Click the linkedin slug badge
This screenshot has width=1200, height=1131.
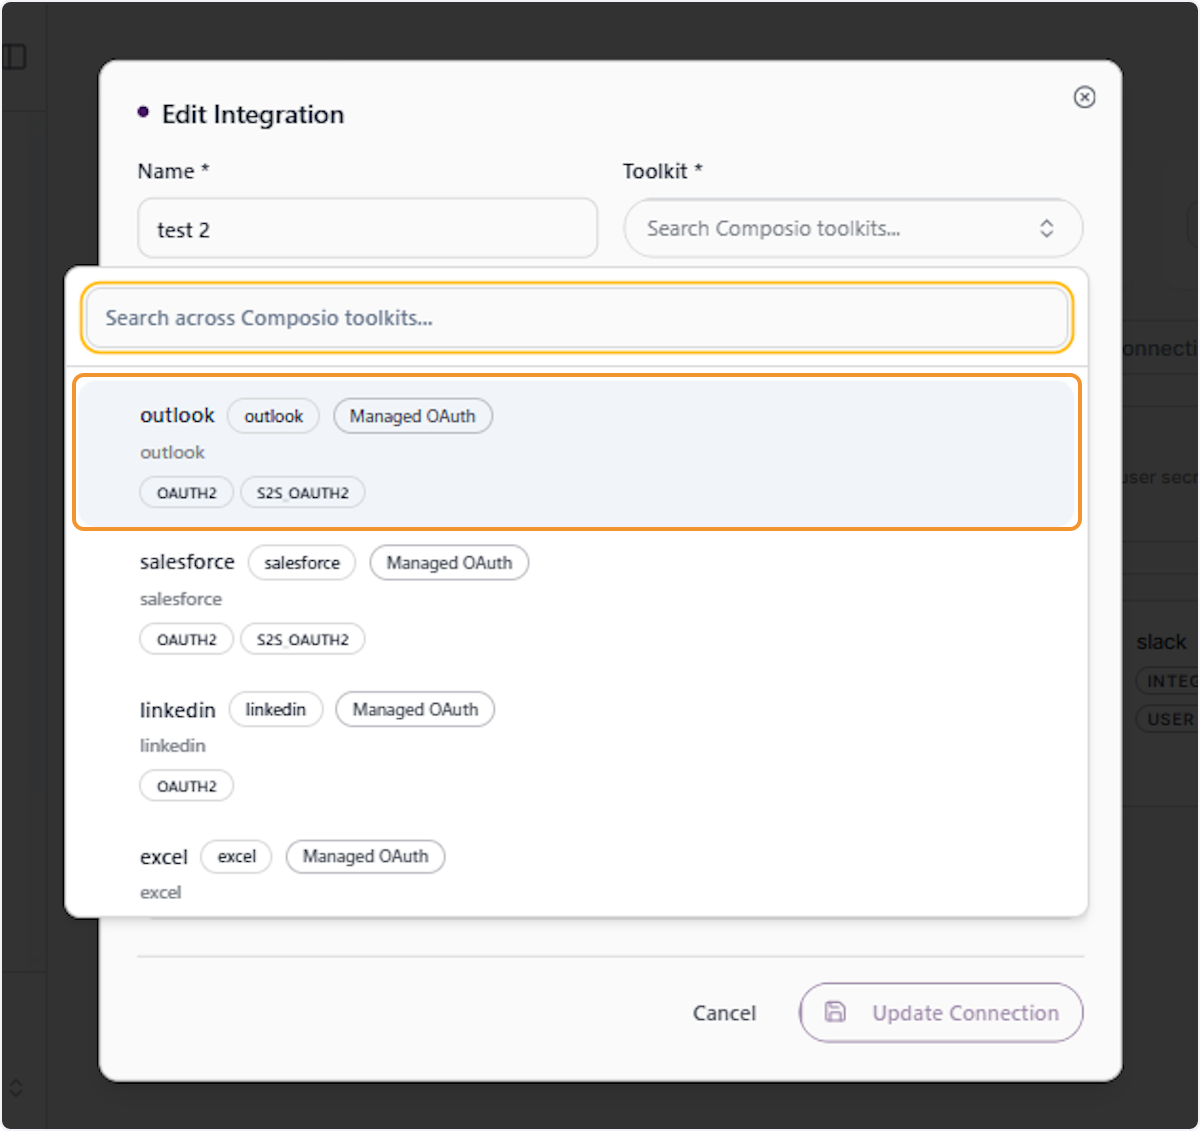coord(276,709)
